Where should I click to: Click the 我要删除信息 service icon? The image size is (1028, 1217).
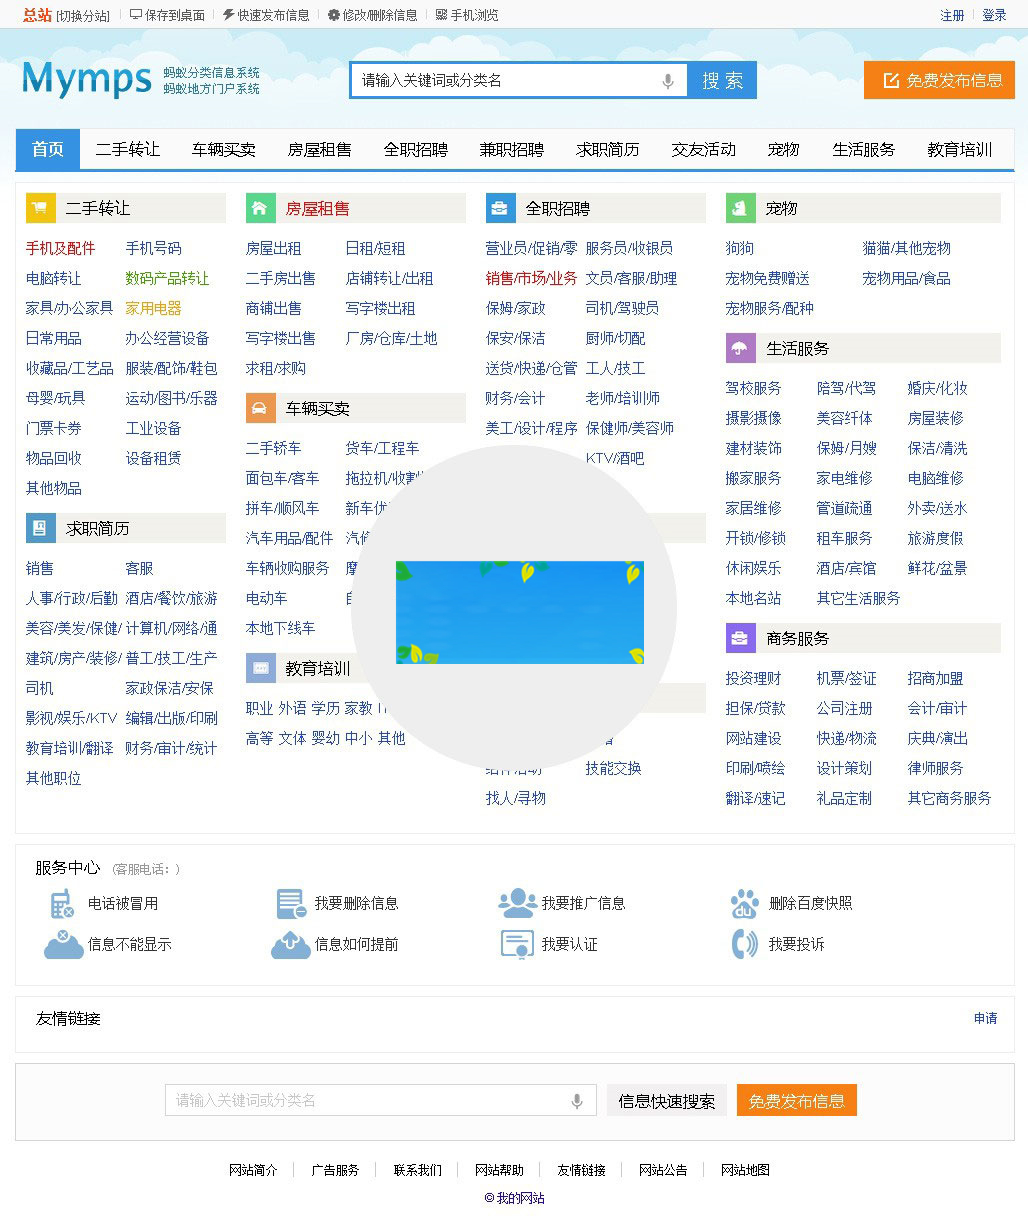pos(290,902)
